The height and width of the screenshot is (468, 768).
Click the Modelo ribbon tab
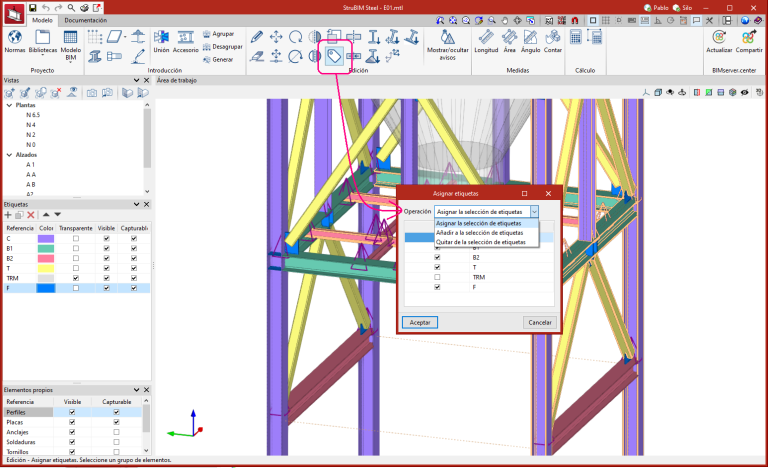(x=43, y=20)
